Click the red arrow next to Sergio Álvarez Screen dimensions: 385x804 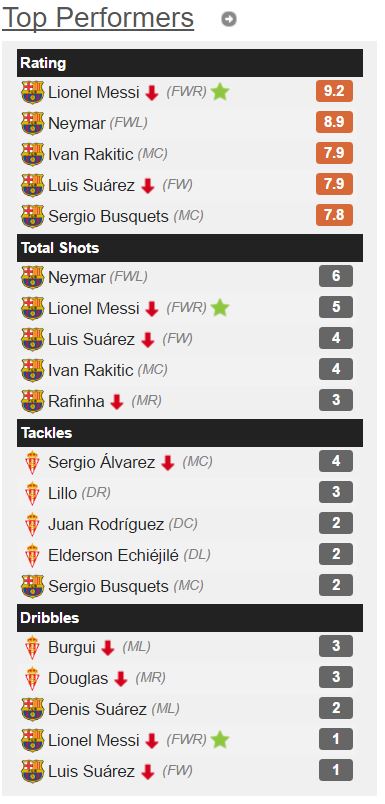click(x=168, y=464)
